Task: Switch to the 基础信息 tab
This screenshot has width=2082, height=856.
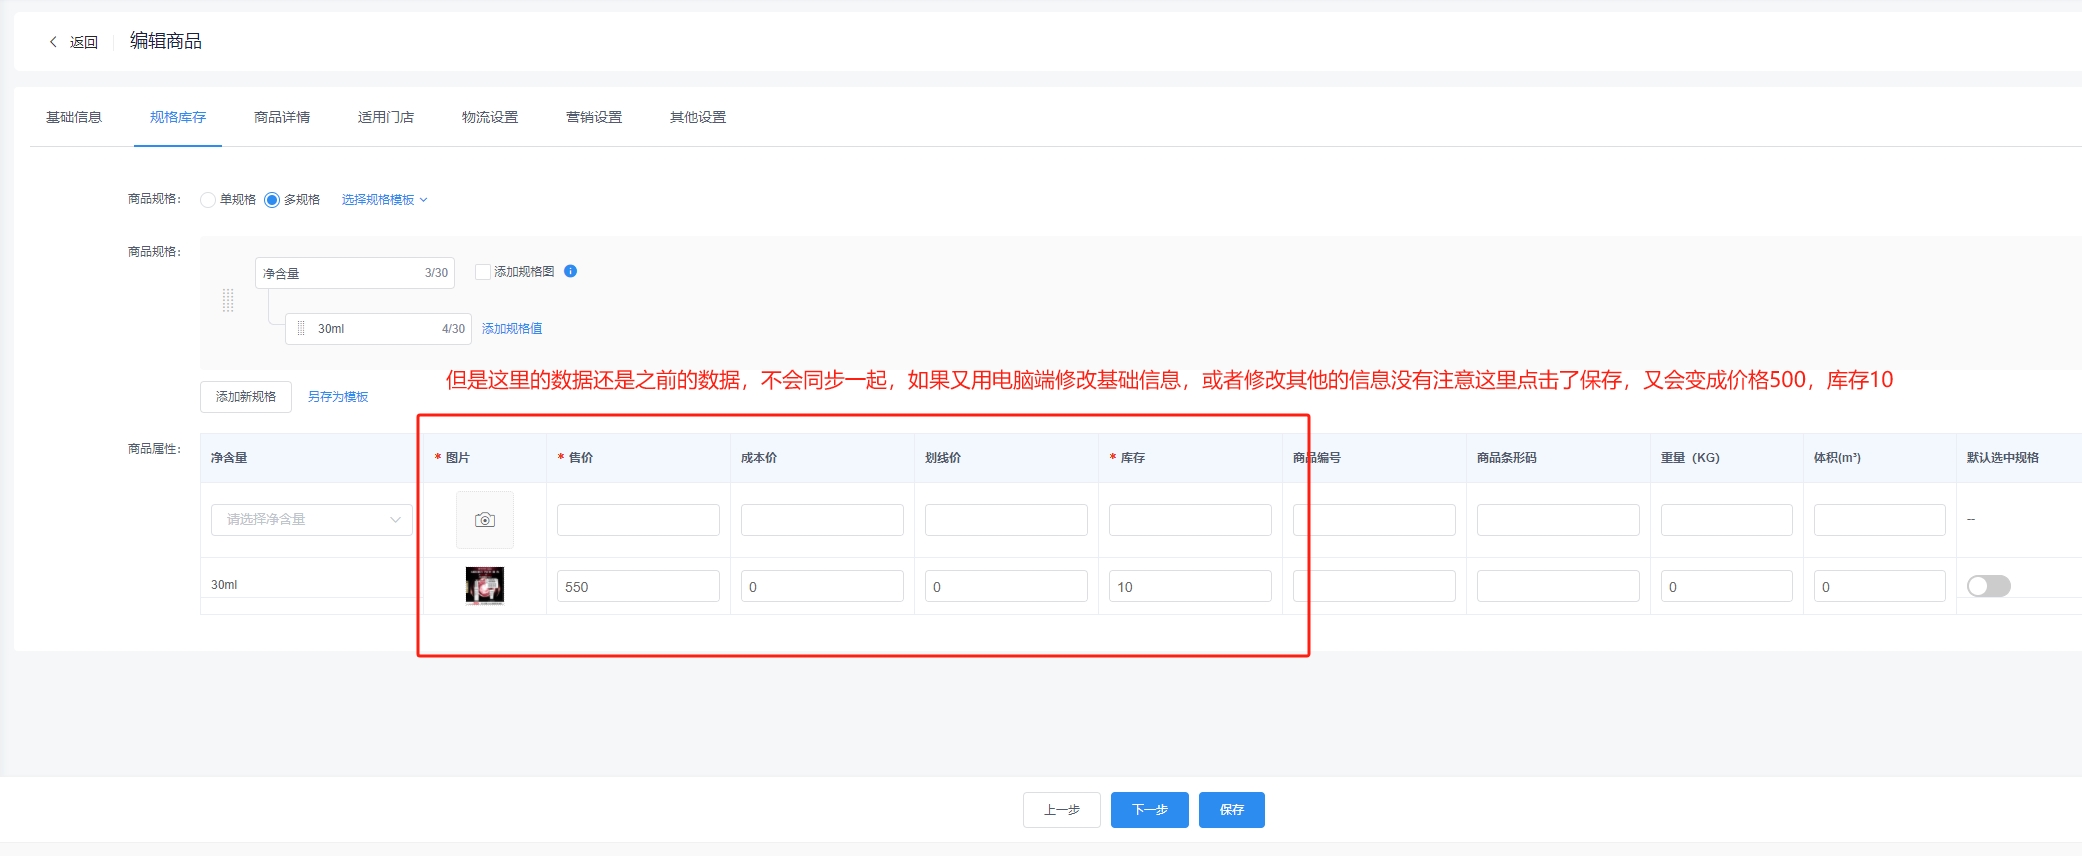Action: 74,117
